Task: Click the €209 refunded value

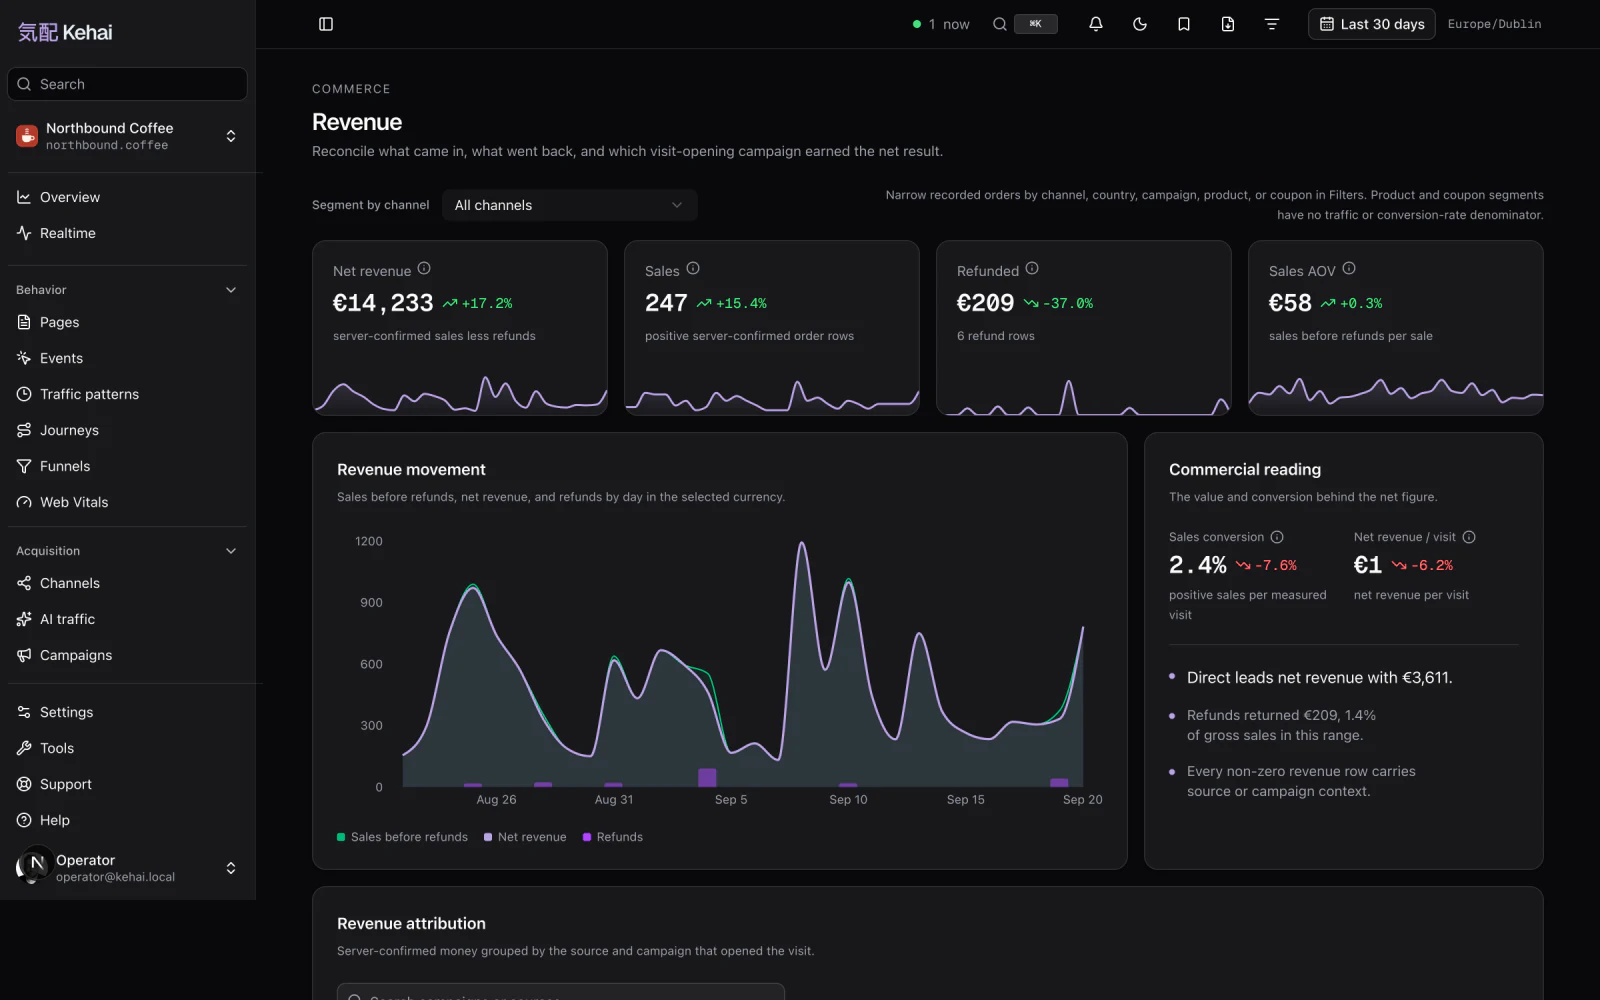Action: pos(985,303)
